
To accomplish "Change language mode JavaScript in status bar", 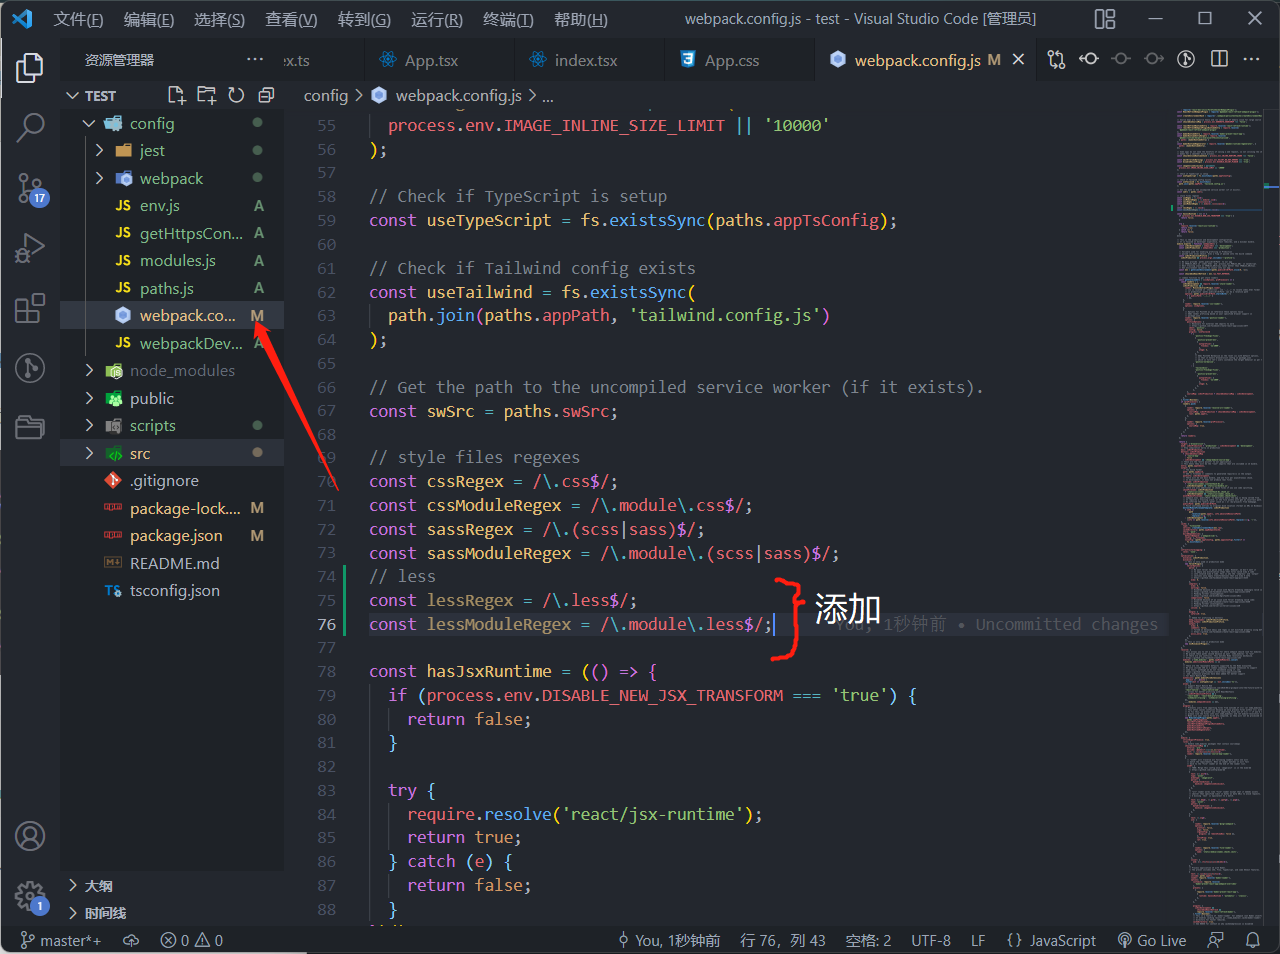I will (x=1051, y=940).
